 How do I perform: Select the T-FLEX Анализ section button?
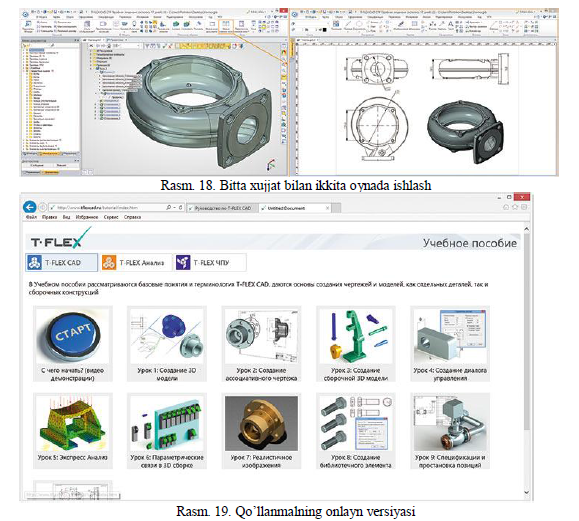point(136,263)
